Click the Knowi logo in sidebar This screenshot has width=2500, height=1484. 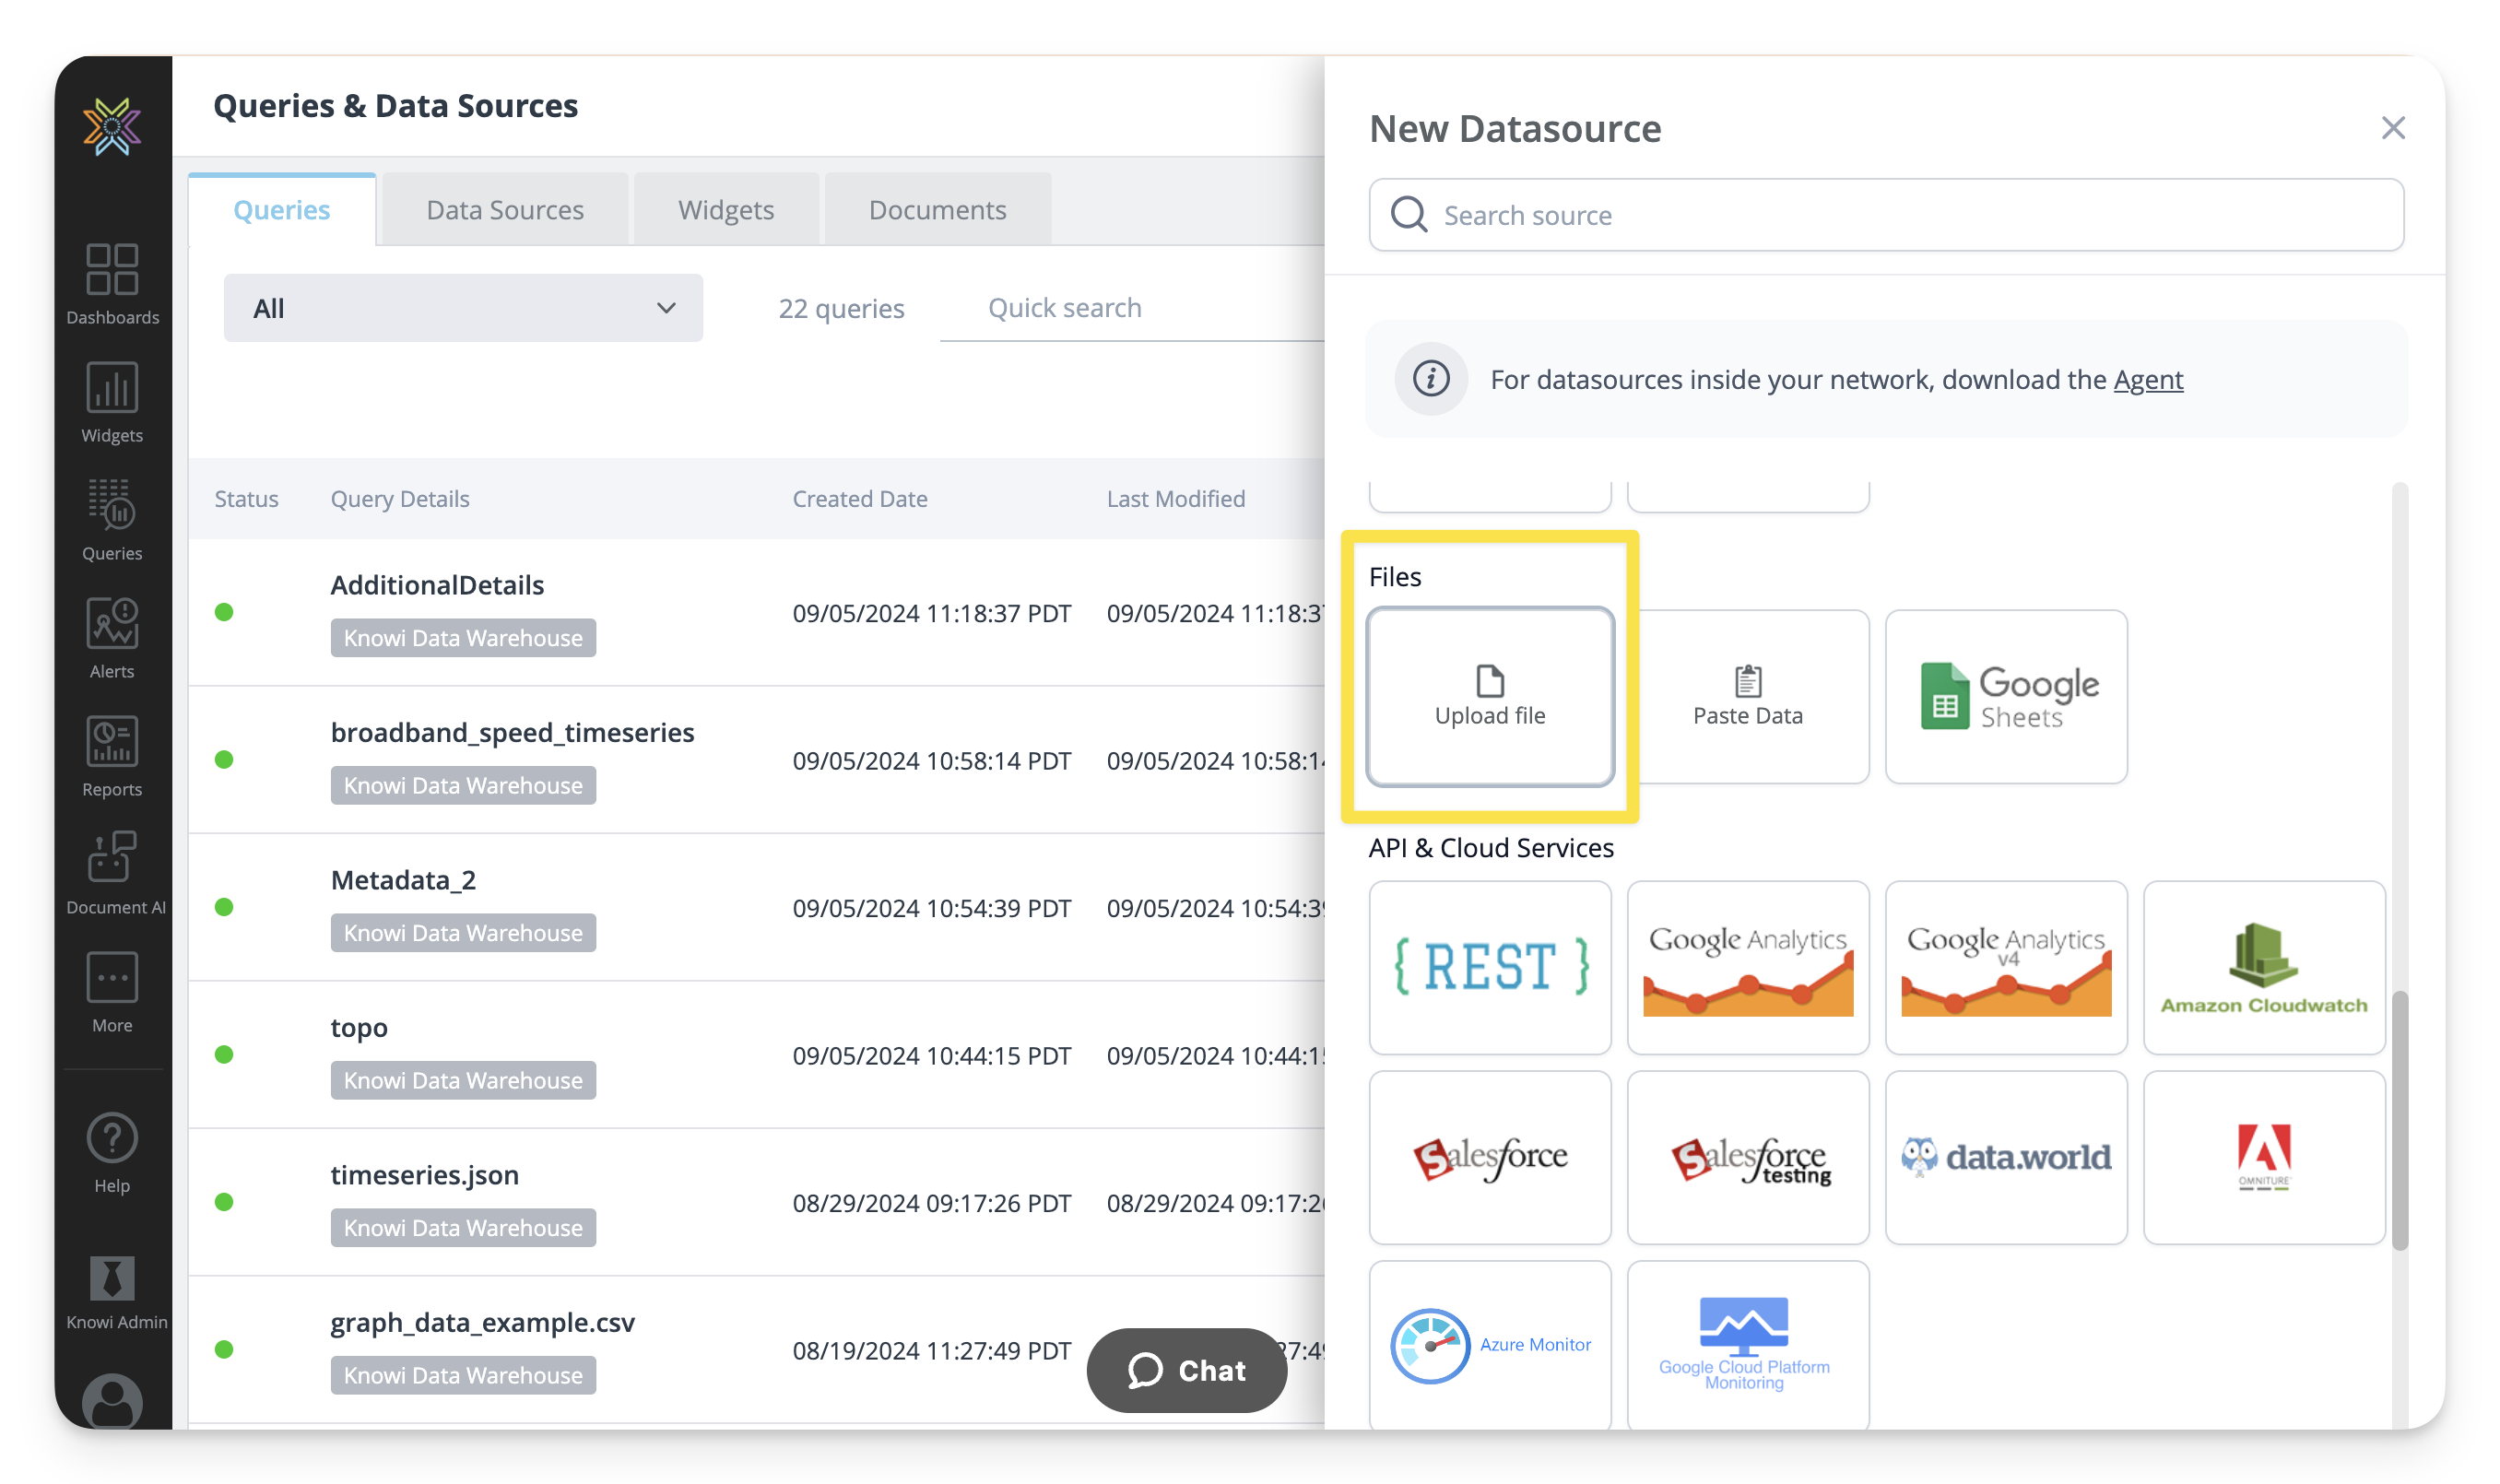[112, 126]
